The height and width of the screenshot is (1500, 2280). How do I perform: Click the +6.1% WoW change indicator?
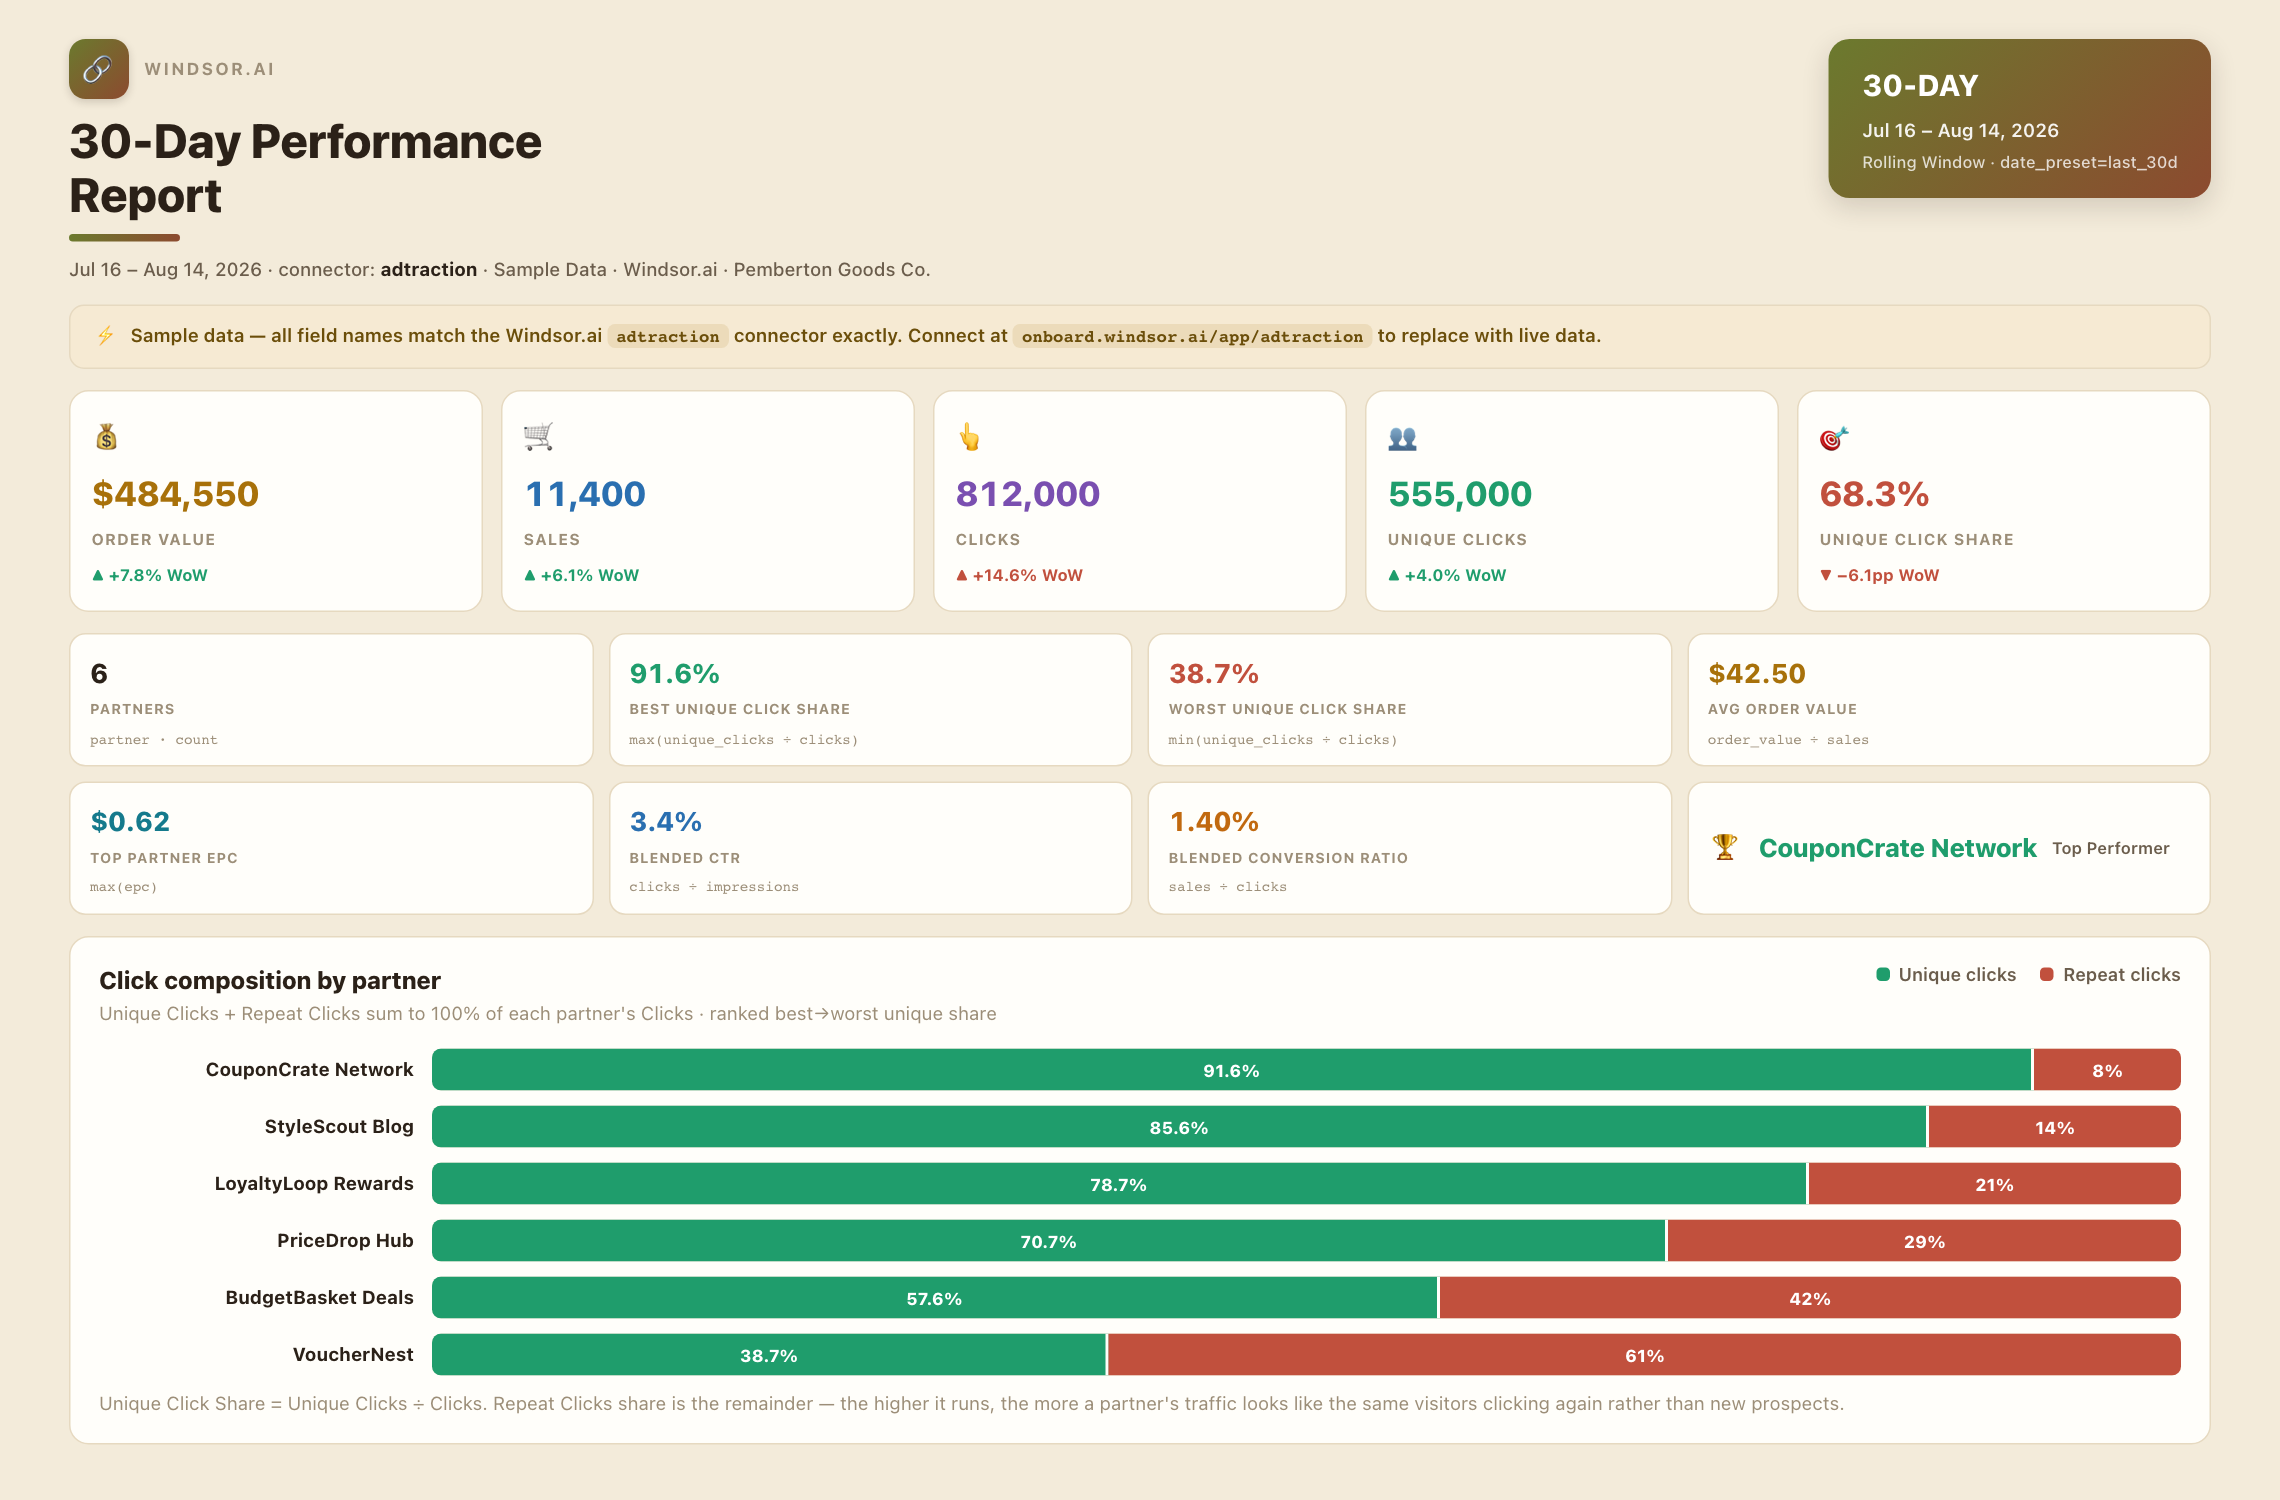tap(582, 575)
